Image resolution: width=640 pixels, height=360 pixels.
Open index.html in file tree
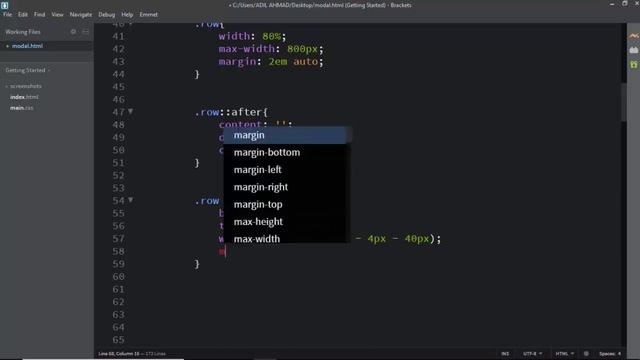click(x=24, y=97)
